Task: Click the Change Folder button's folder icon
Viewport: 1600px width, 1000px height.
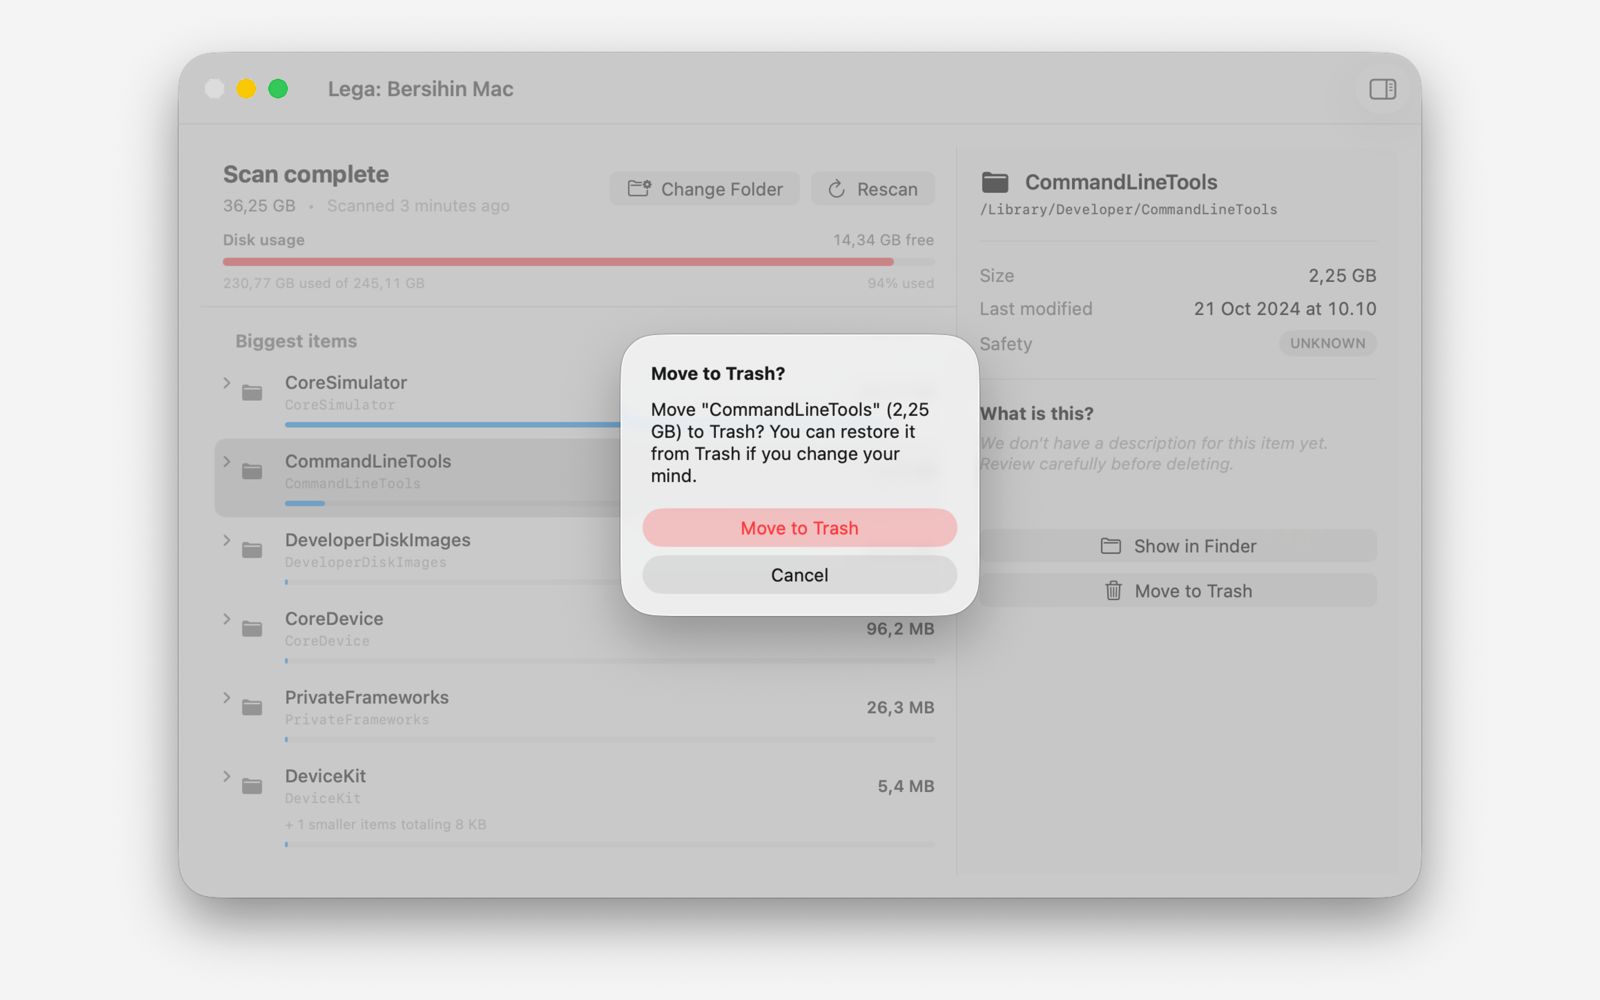Action: (639, 188)
